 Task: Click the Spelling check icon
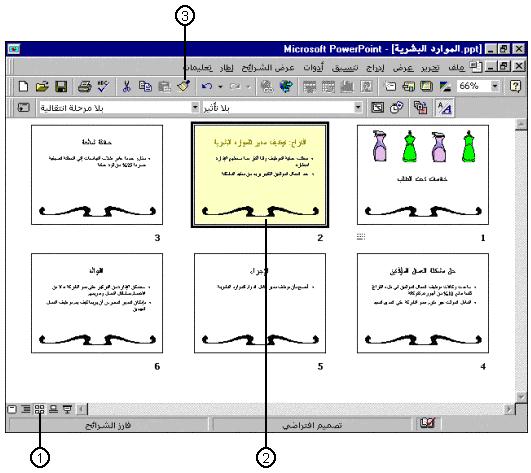(x=103, y=86)
